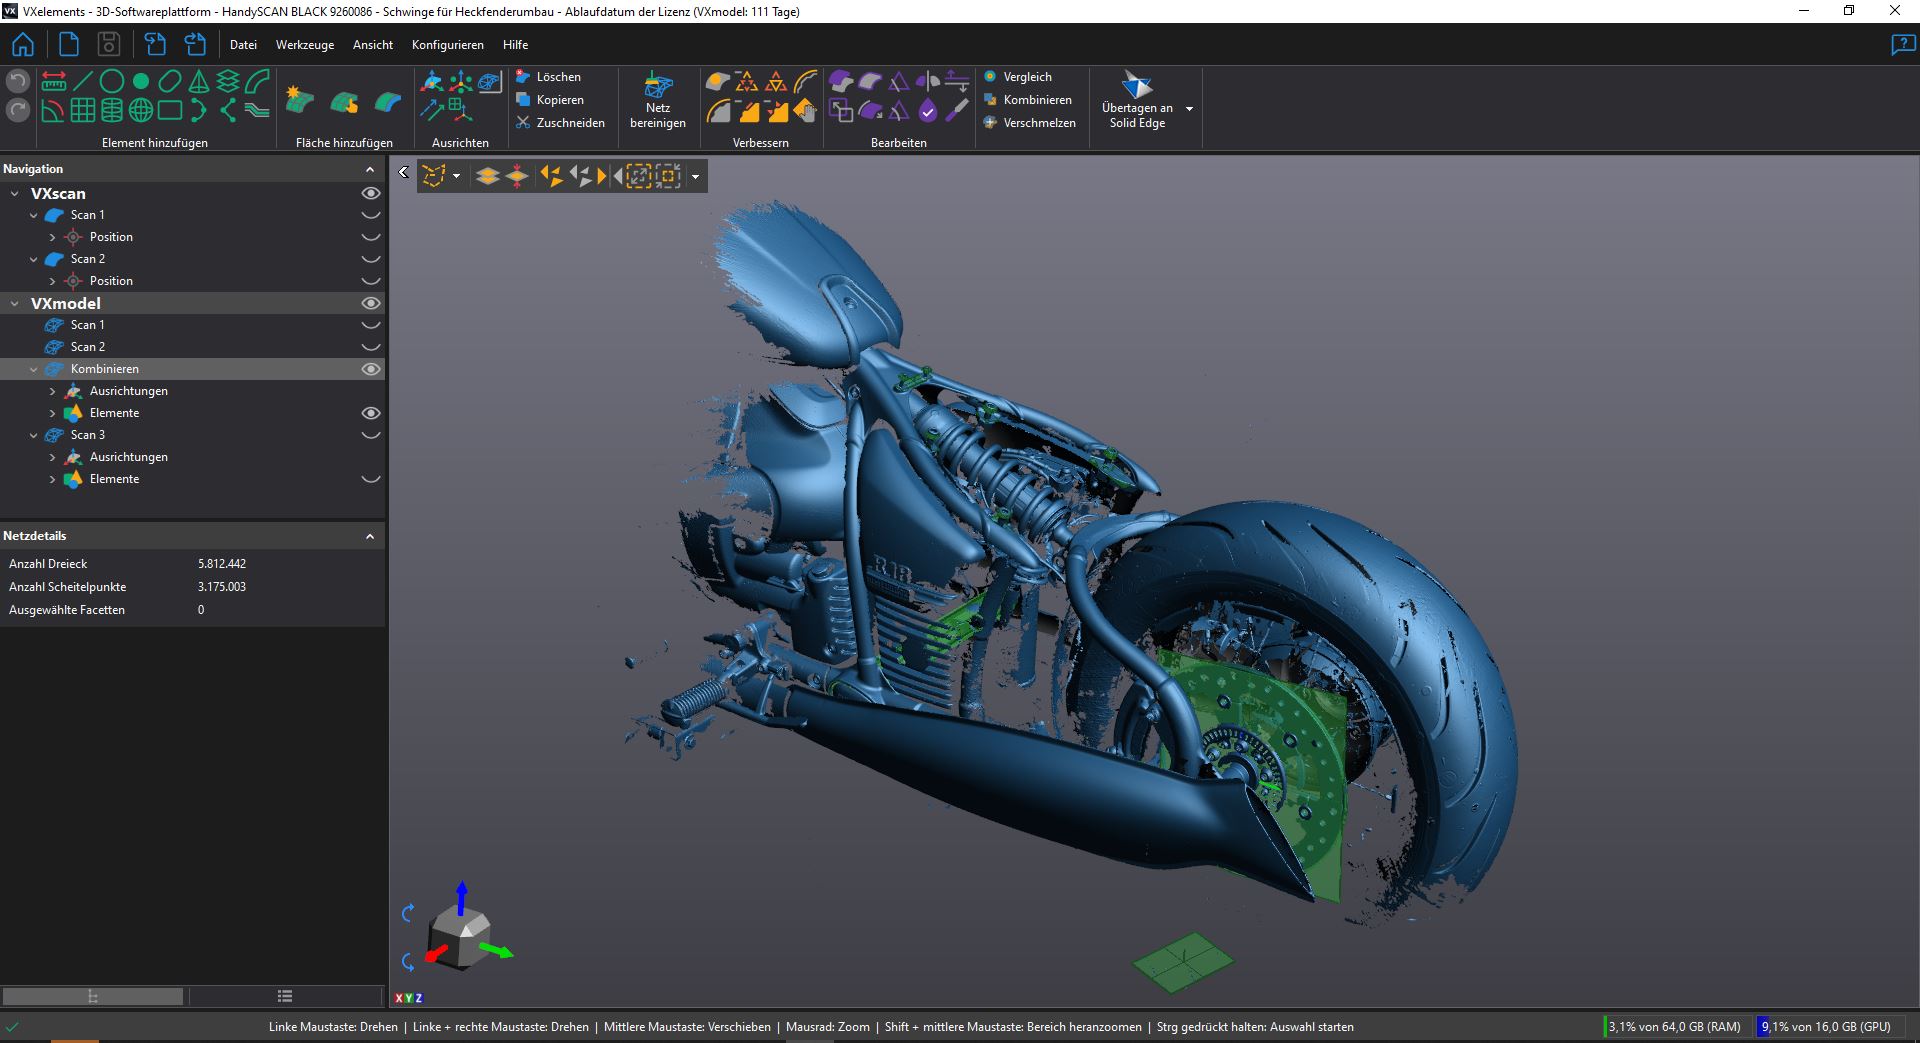The height and width of the screenshot is (1043, 1920).
Task: Show VXscan Scan 2
Action: [370, 259]
